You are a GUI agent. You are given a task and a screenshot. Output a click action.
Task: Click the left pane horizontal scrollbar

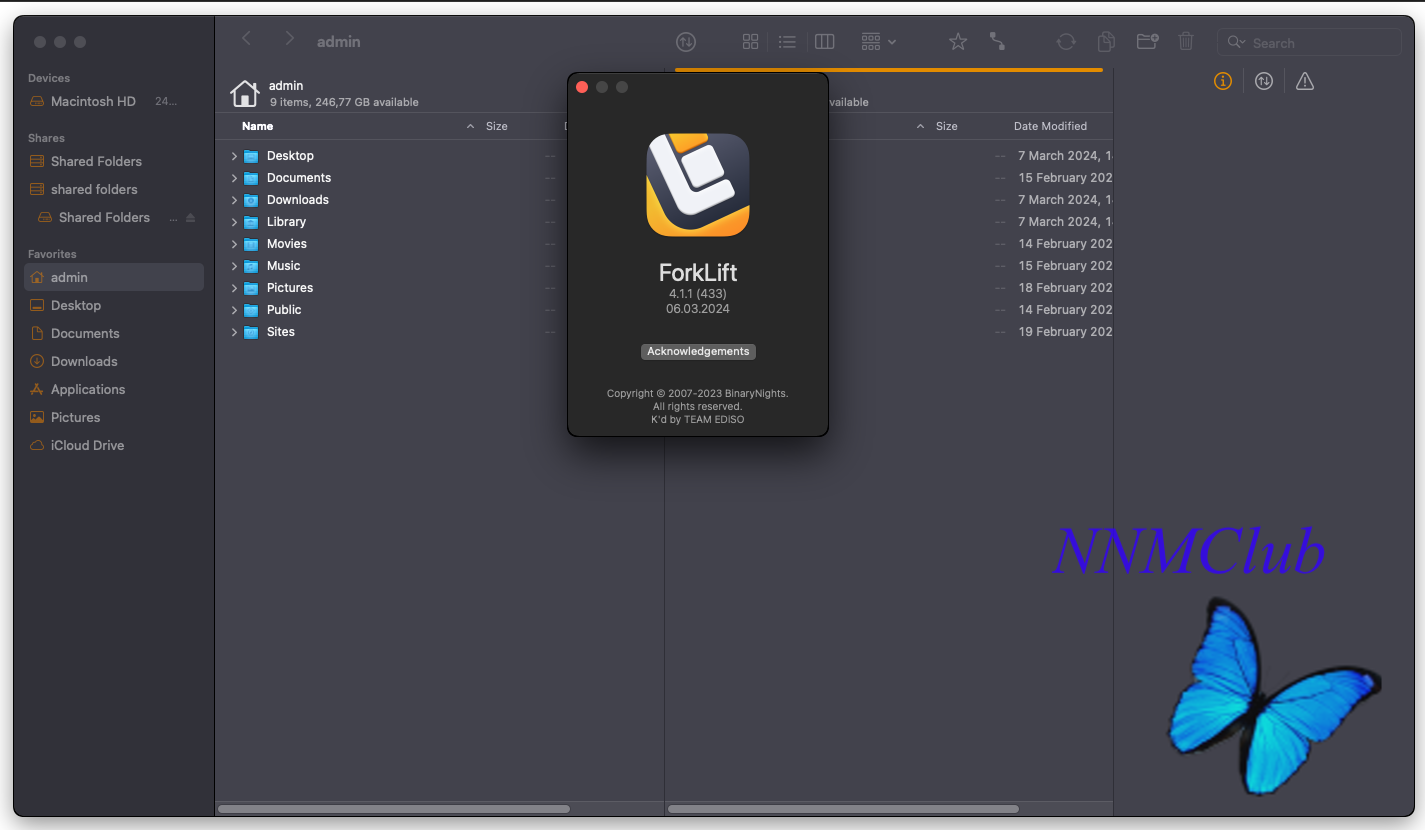pyautogui.click(x=394, y=809)
